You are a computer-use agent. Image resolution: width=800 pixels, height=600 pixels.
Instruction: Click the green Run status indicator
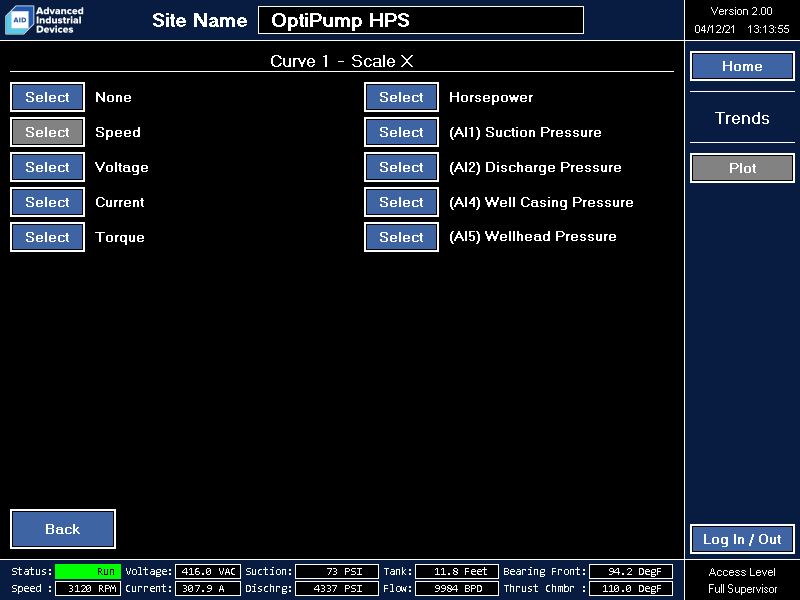click(x=88, y=571)
